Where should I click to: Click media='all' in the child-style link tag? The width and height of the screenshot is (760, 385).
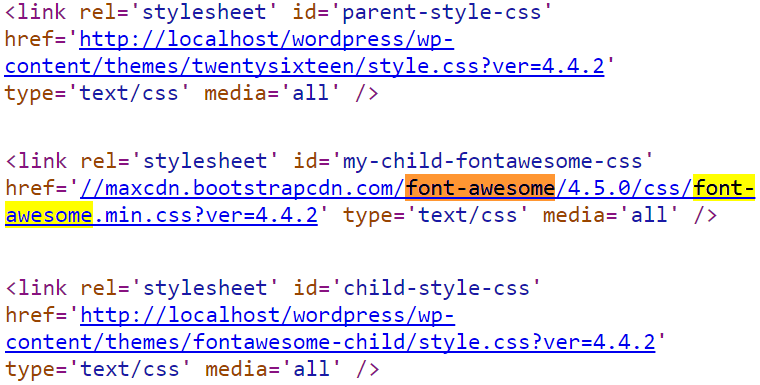tap(273, 369)
